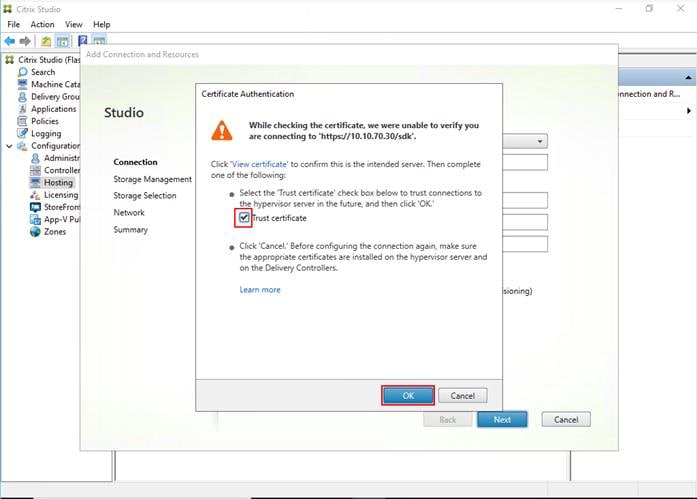Collapse the Configuration tree node

click(x=9, y=146)
